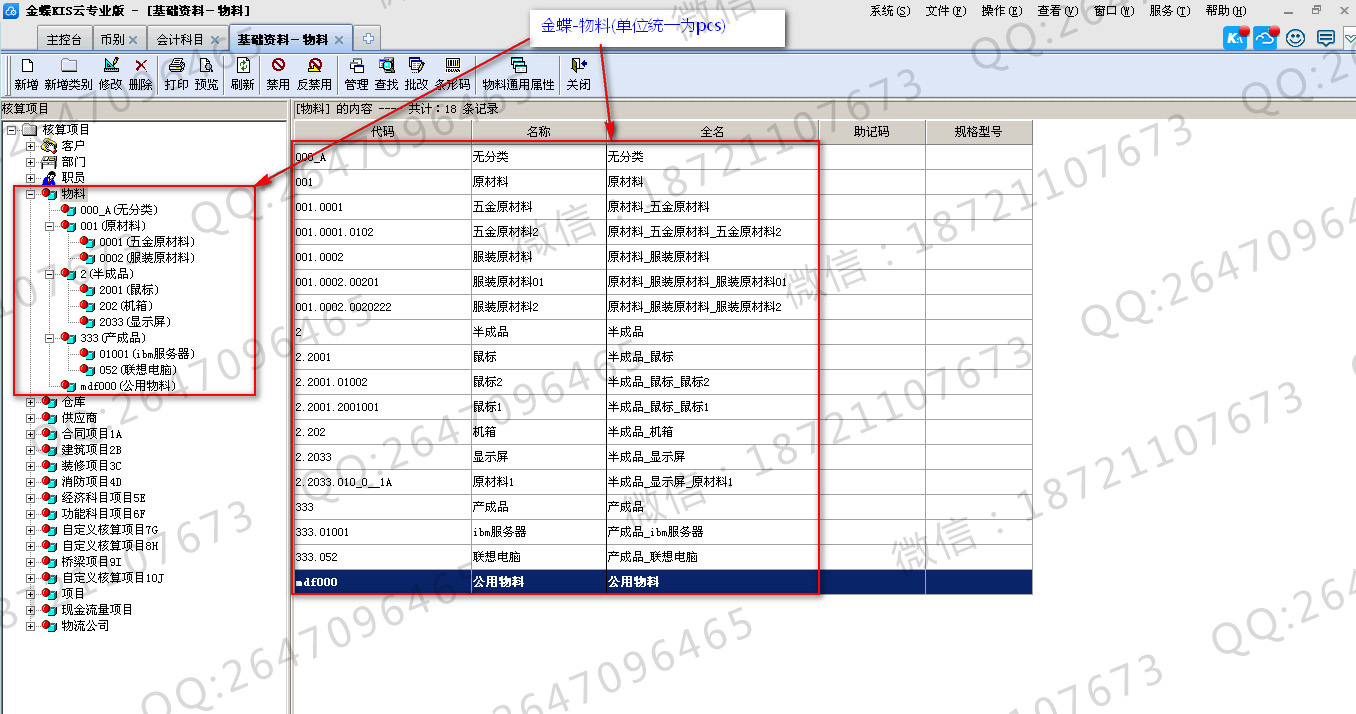Collapse the 2 (半成品) tree node
Viewport: 1356px width, 714px height.
coord(50,274)
